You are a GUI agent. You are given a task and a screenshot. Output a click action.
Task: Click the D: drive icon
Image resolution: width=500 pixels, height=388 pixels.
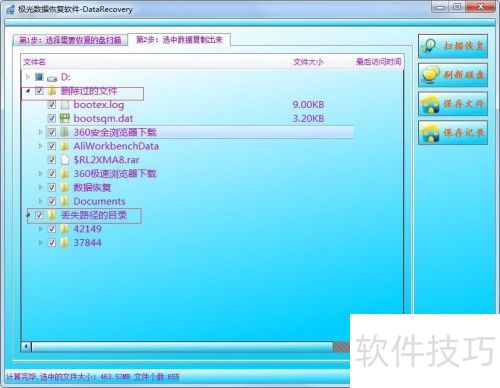pyautogui.click(x=52, y=78)
